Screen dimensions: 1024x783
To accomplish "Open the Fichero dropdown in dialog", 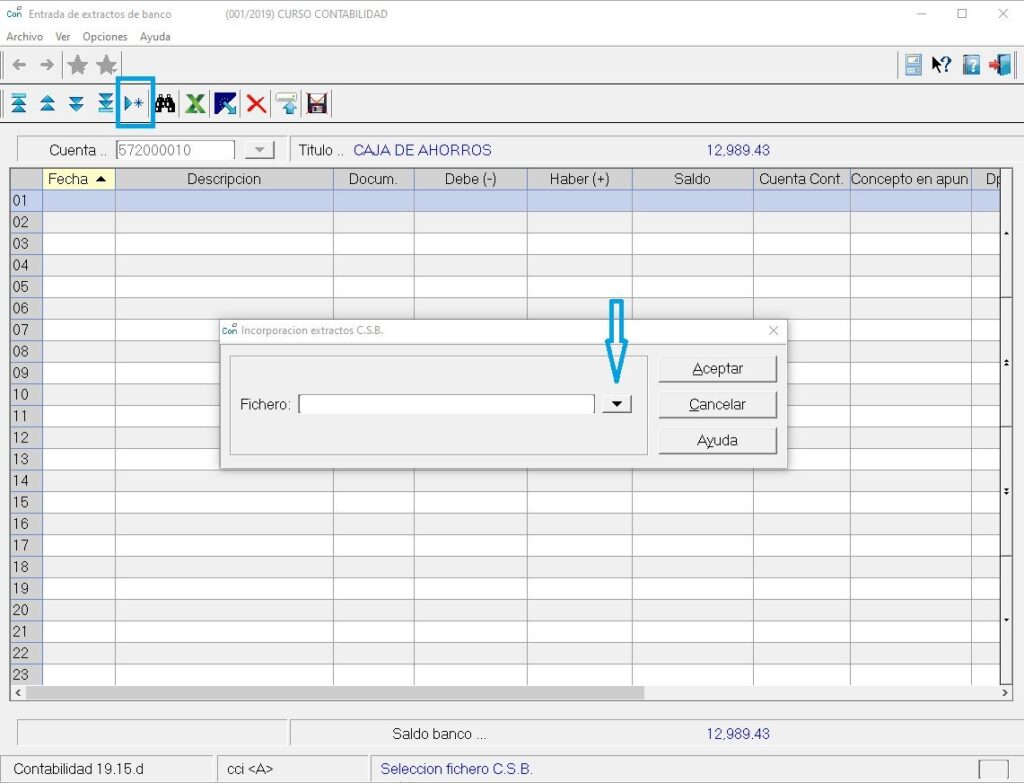I will (x=616, y=404).
